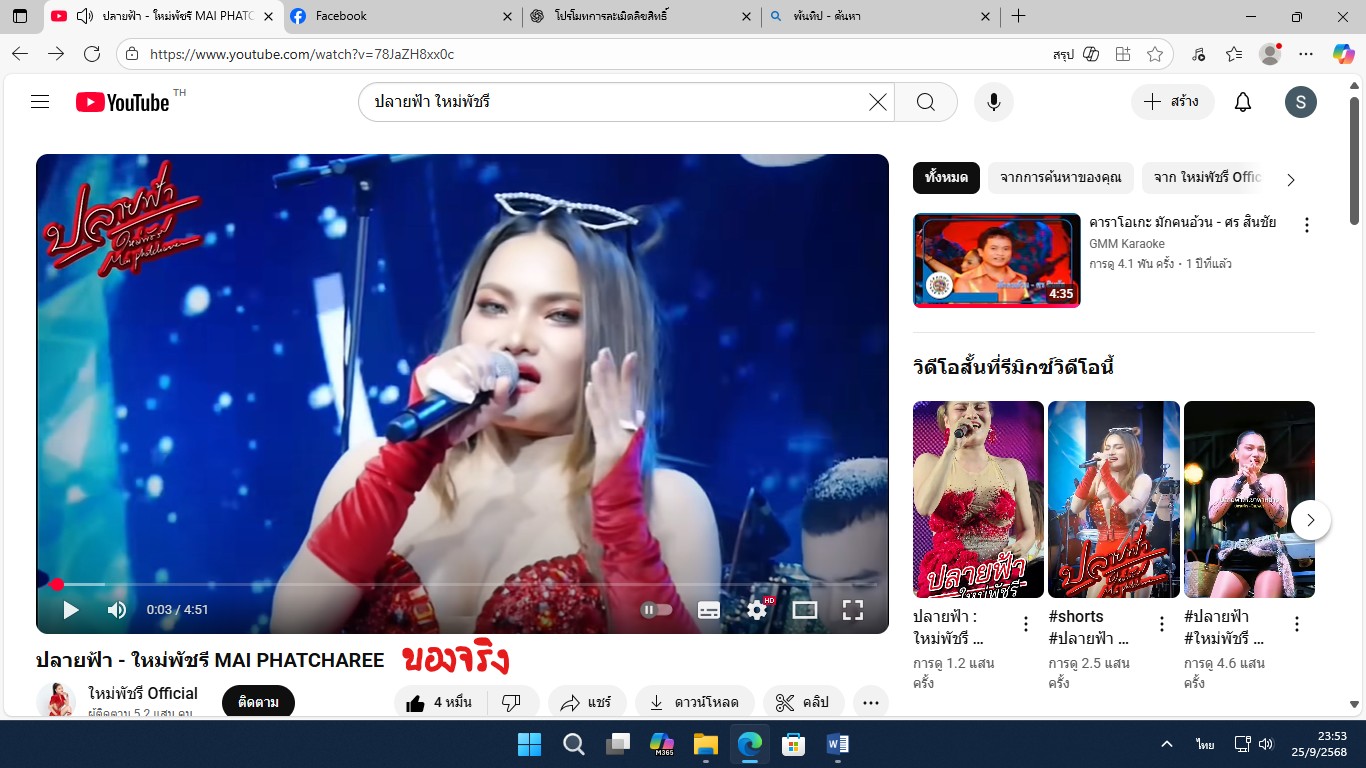Viewport: 1366px width, 768px height.
Task: Click the browser address bar URL
Action: (x=302, y=54)
